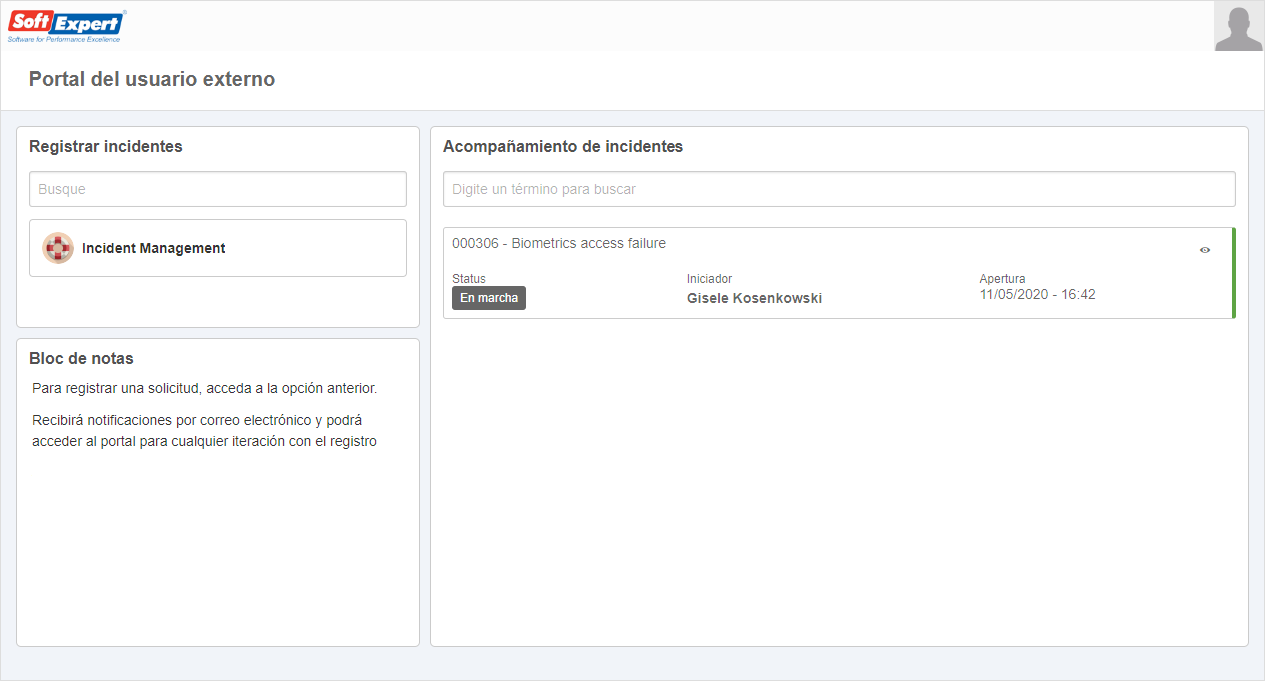This screenshot has width=1265, height=681.
Task: Click the Iniciador label
Action: tap(710, 279)
